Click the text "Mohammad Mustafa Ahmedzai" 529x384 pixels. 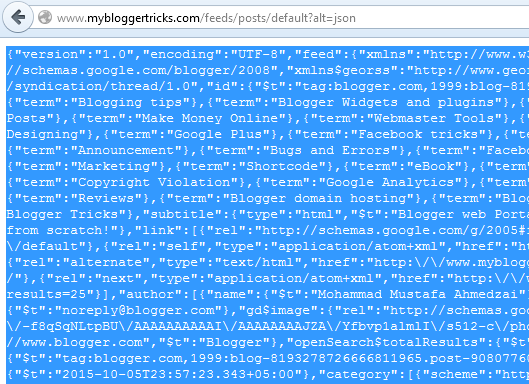[418, 295]
